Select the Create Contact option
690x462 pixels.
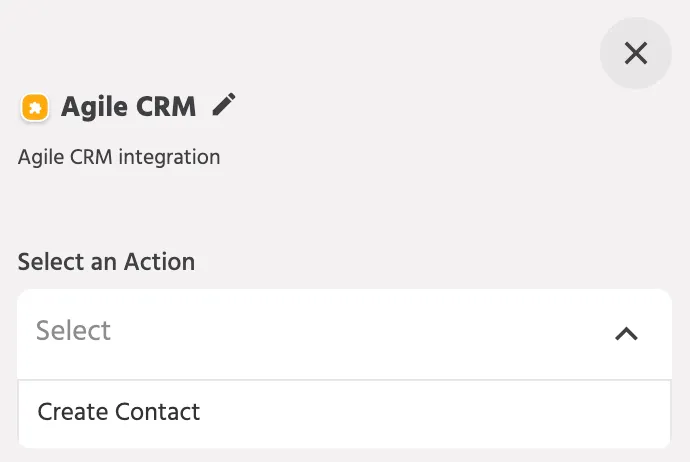coord(344,412)
